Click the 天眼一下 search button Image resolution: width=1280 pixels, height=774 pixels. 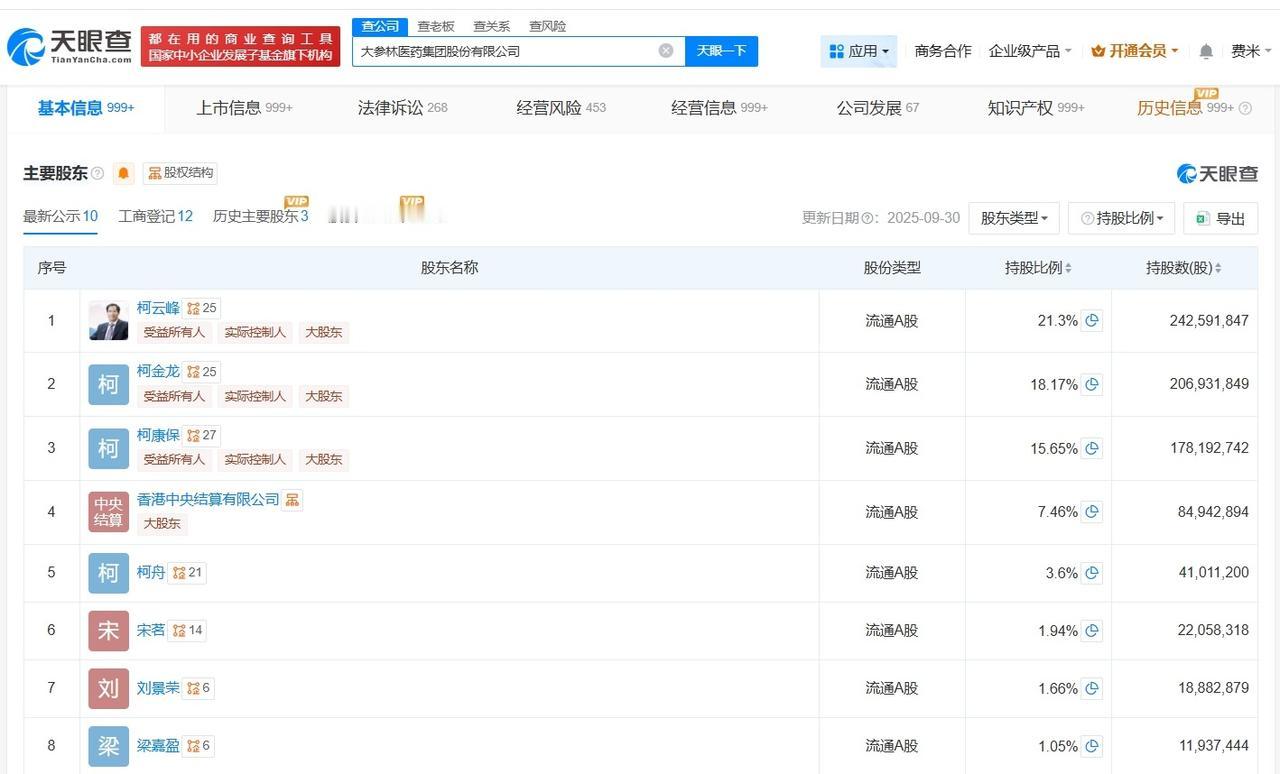tap(721, 51)
